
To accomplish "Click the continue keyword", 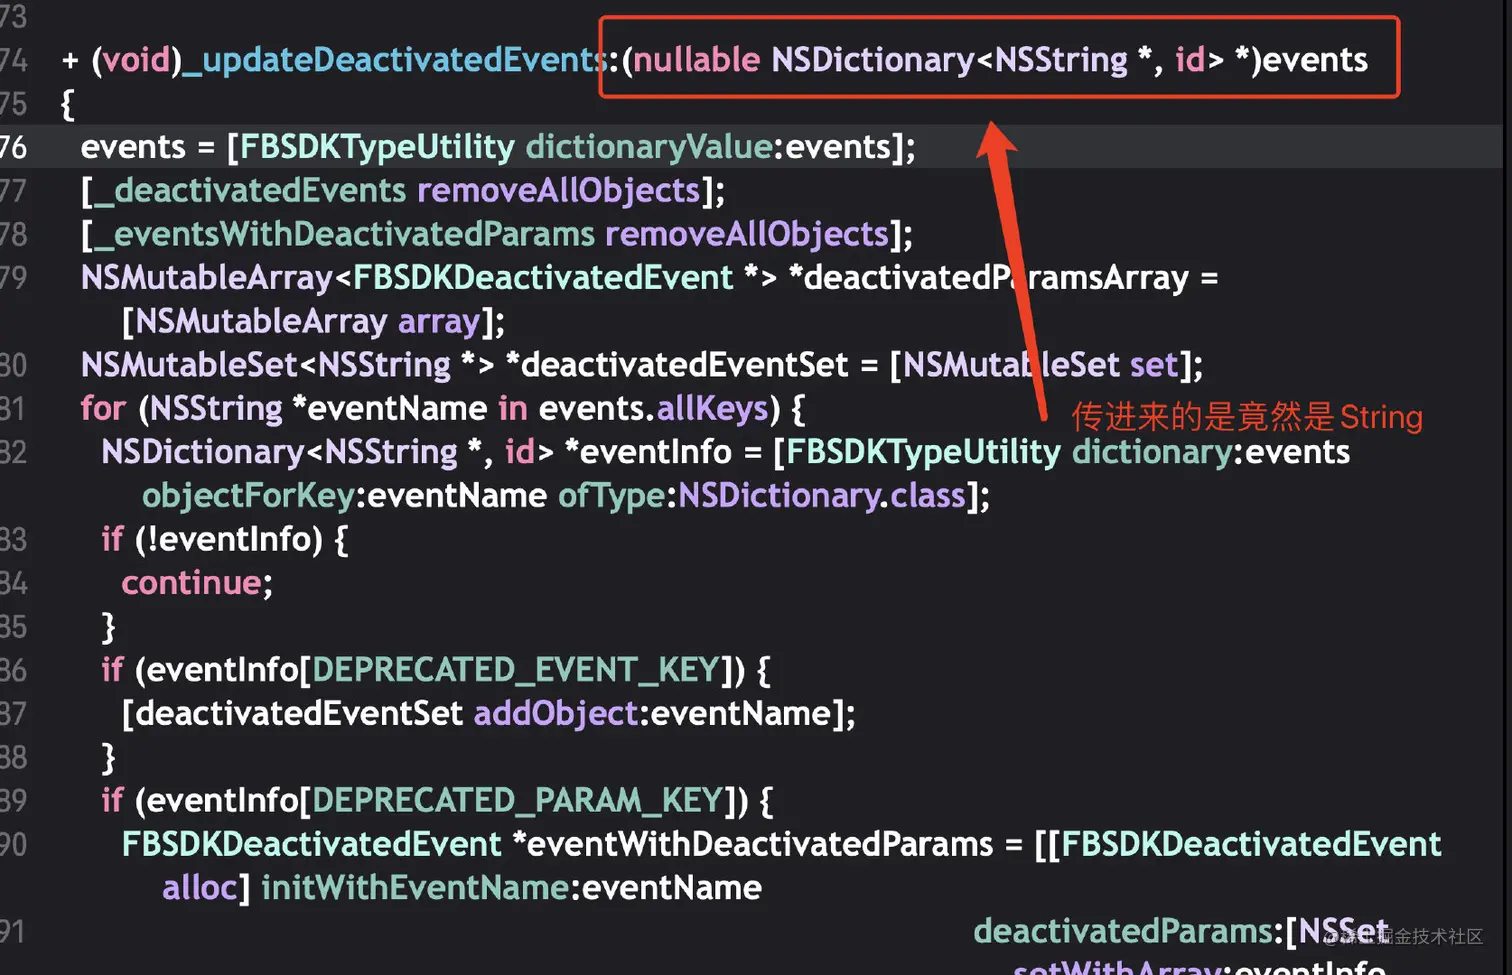I will click(x=192, y=582).
